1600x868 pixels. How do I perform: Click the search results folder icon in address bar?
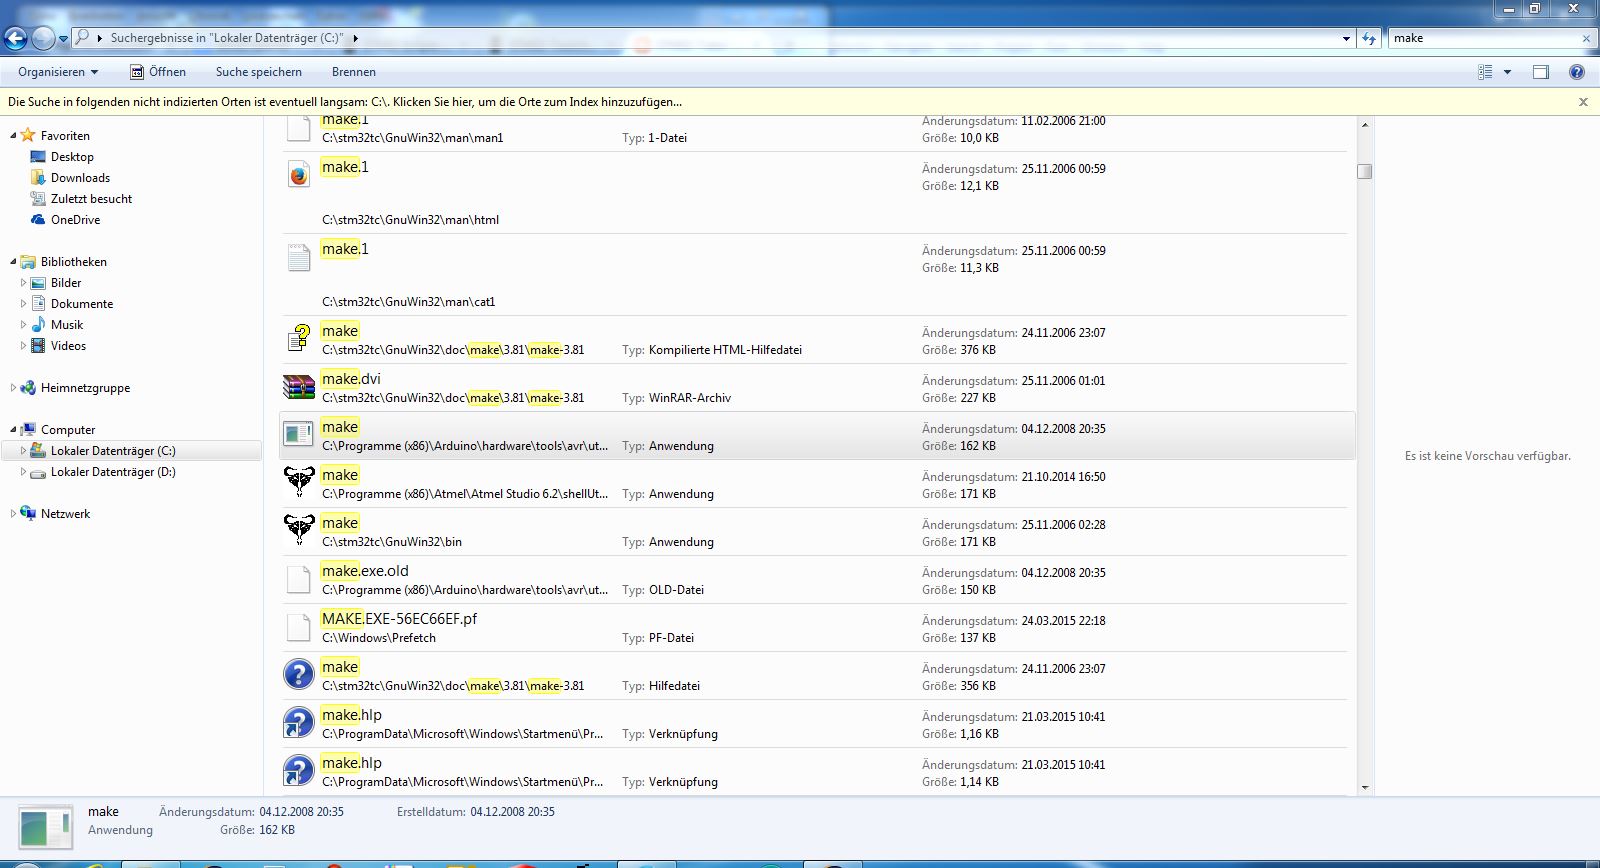83,38
